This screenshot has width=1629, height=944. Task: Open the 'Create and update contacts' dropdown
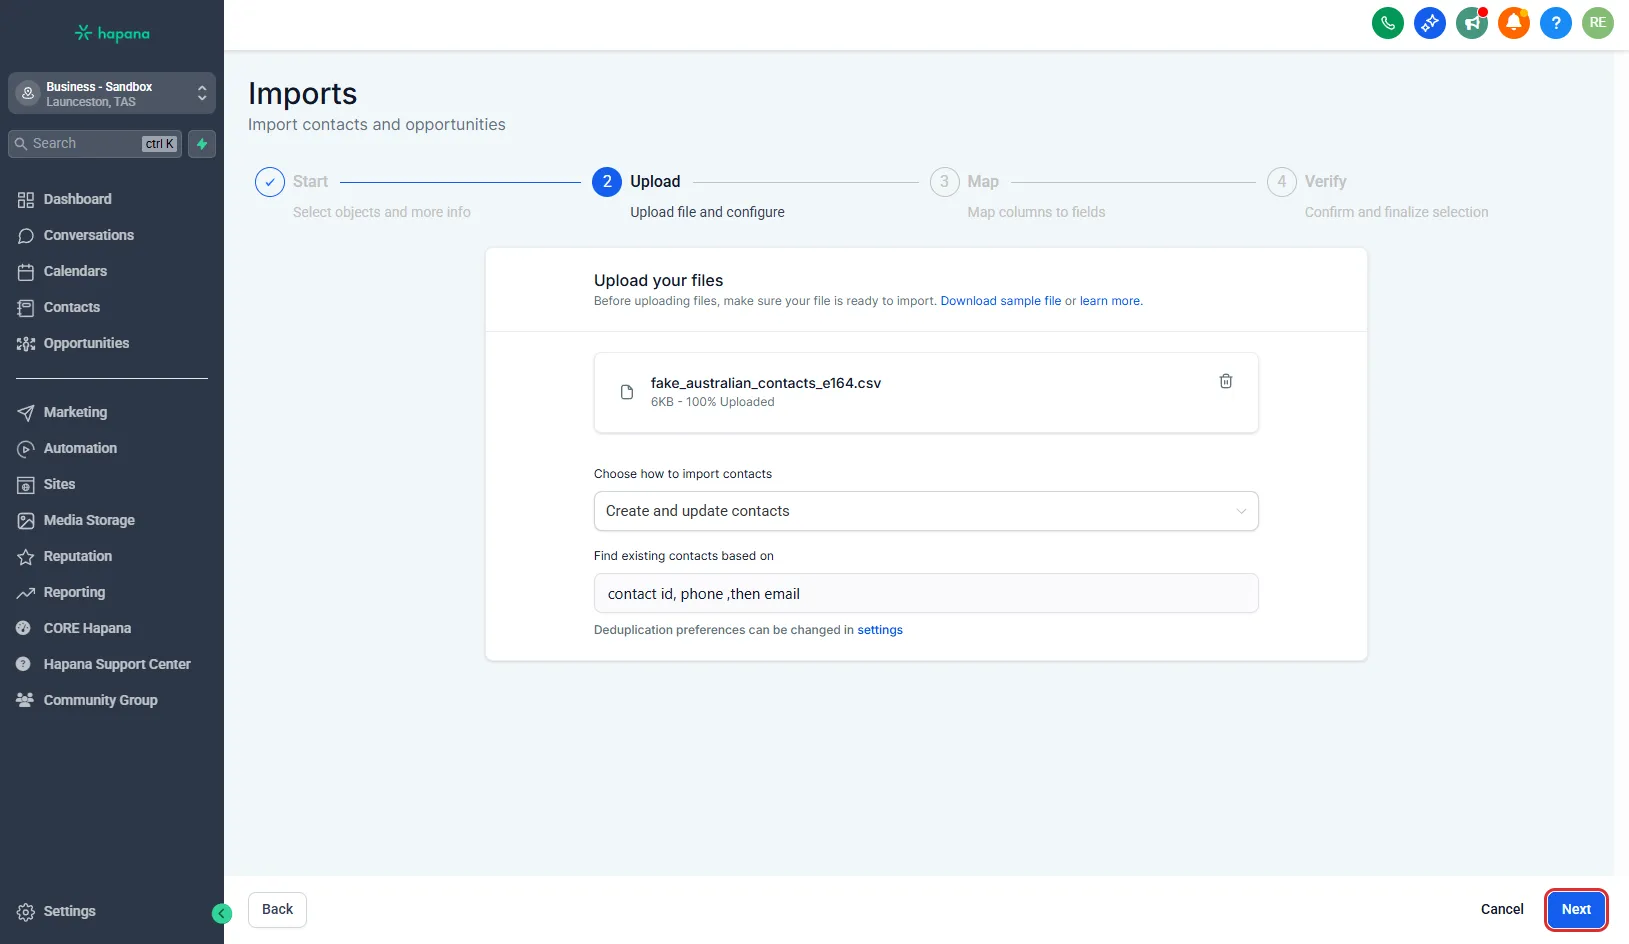click(926, 511)
